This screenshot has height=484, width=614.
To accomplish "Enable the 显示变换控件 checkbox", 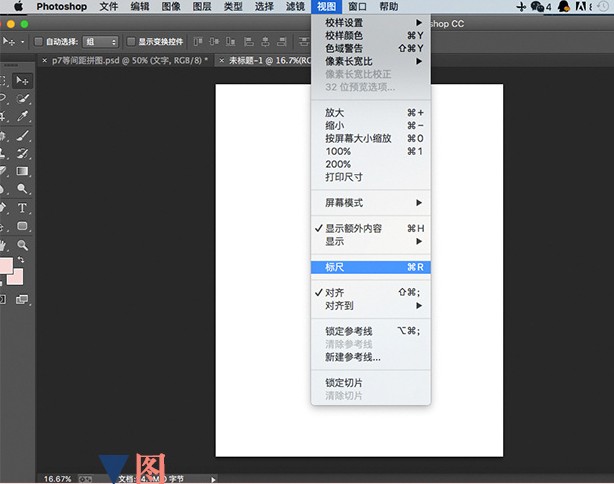I will [131, 42].
